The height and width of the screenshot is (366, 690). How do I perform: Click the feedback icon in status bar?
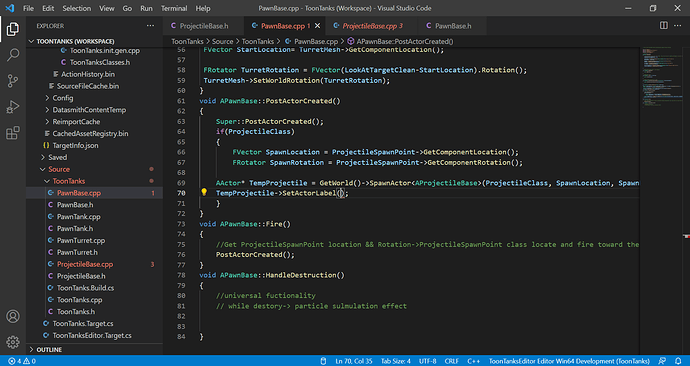tap(662, 361)
